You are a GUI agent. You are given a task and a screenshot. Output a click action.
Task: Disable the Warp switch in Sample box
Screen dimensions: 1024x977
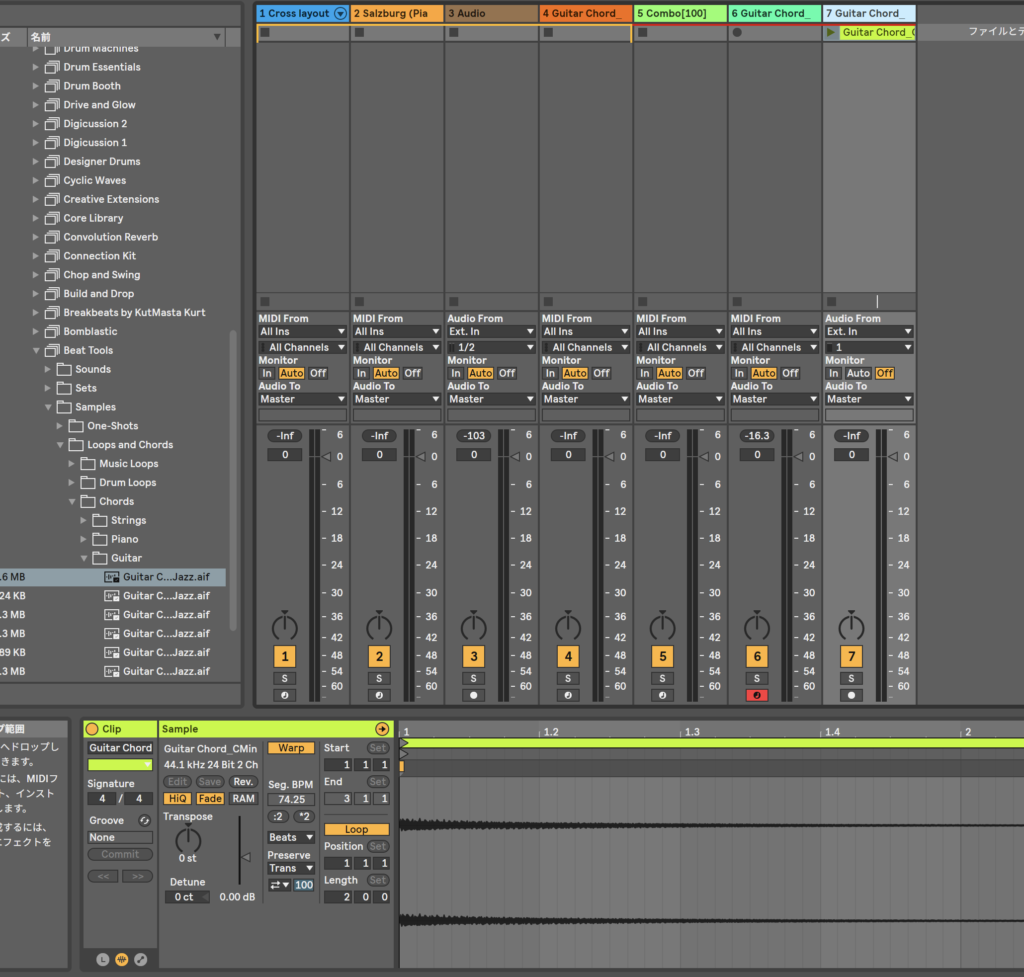coord(291,748)
